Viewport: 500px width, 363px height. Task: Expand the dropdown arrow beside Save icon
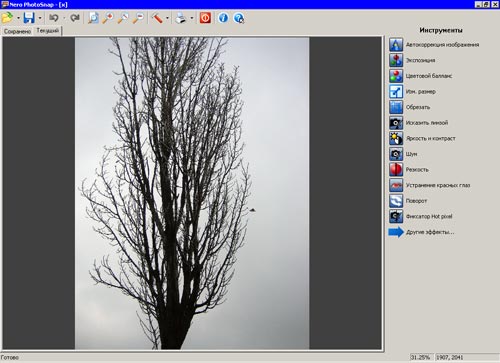[x=40, y=18]
